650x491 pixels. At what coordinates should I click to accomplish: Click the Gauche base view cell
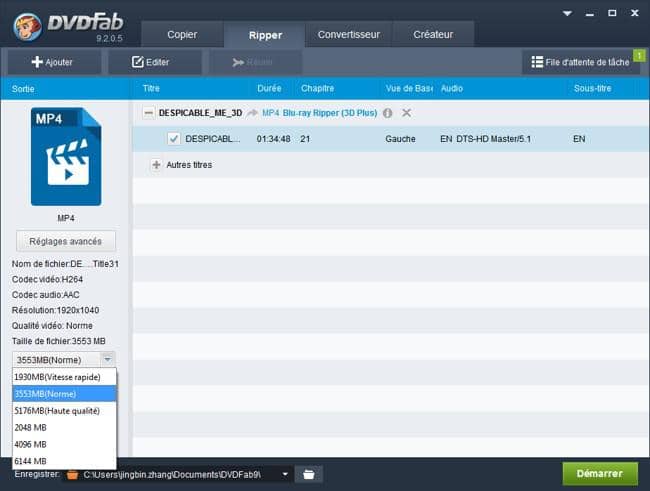coord(400,139)
